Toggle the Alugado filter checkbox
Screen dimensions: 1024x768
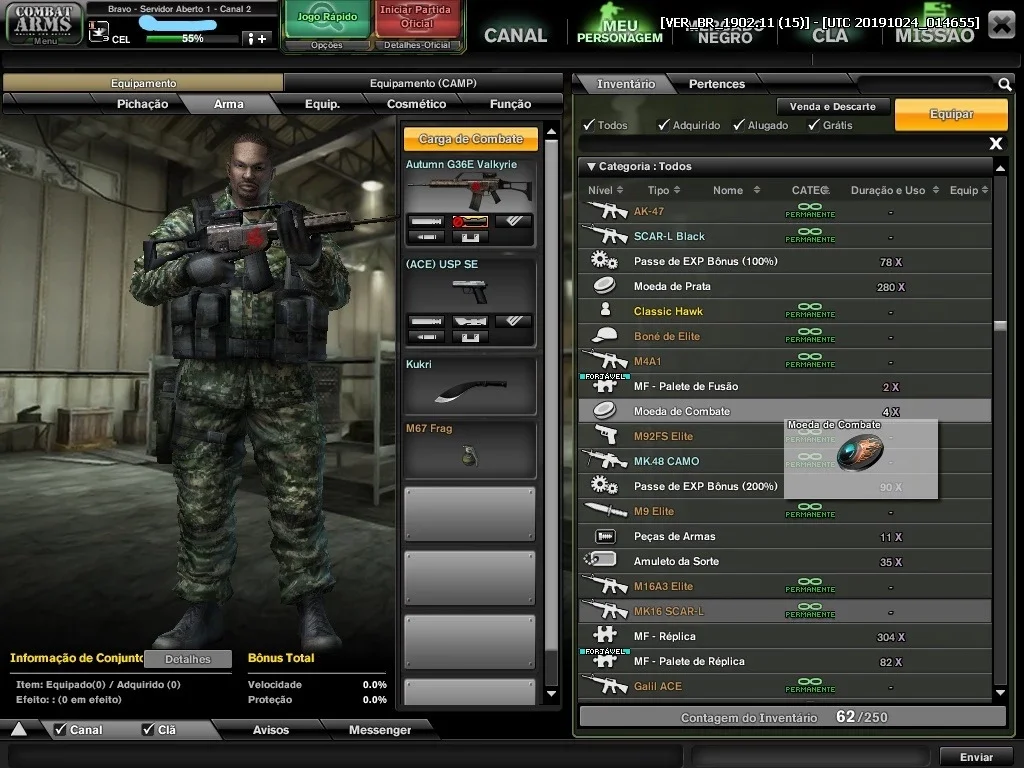click(x=739, y=125)
